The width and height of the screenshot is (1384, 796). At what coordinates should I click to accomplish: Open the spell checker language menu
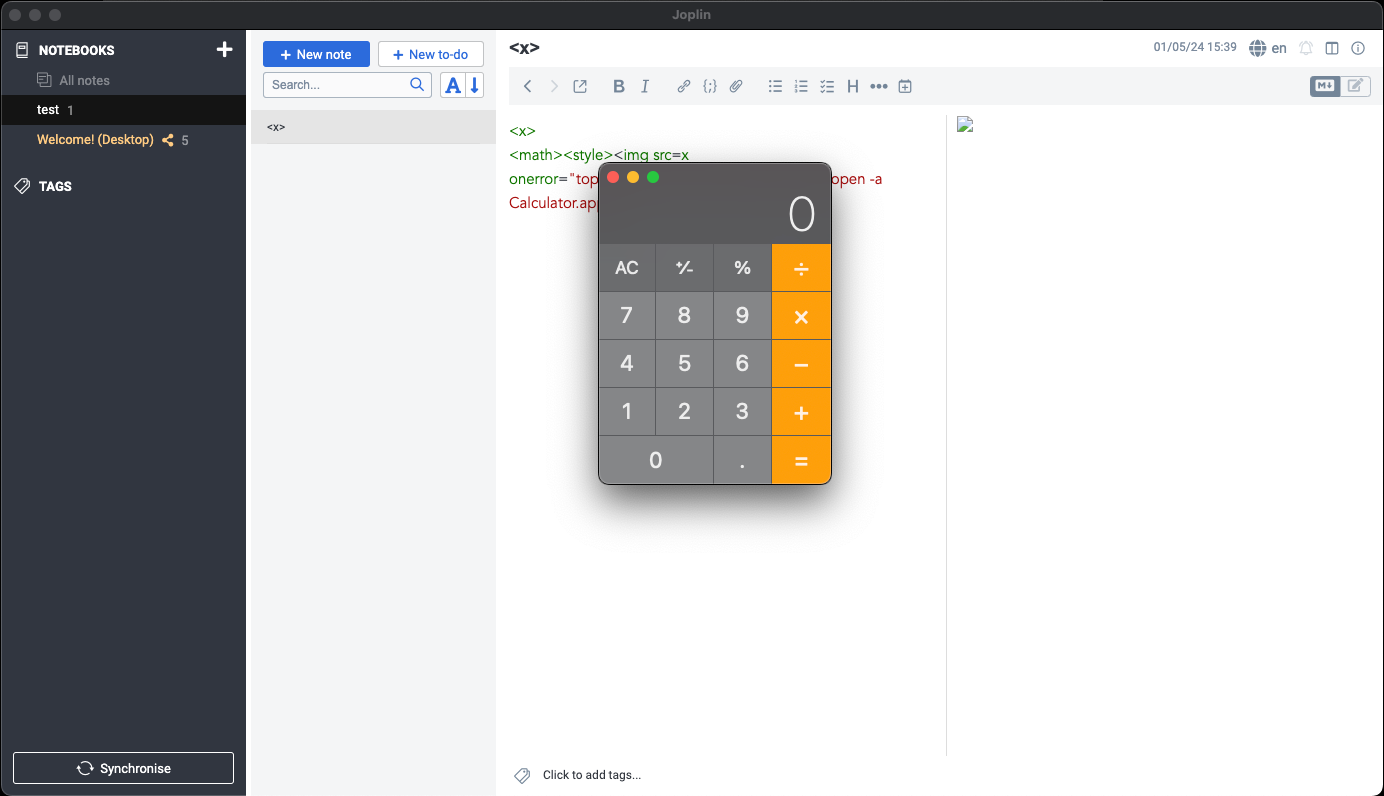(x=1268, y=48)
